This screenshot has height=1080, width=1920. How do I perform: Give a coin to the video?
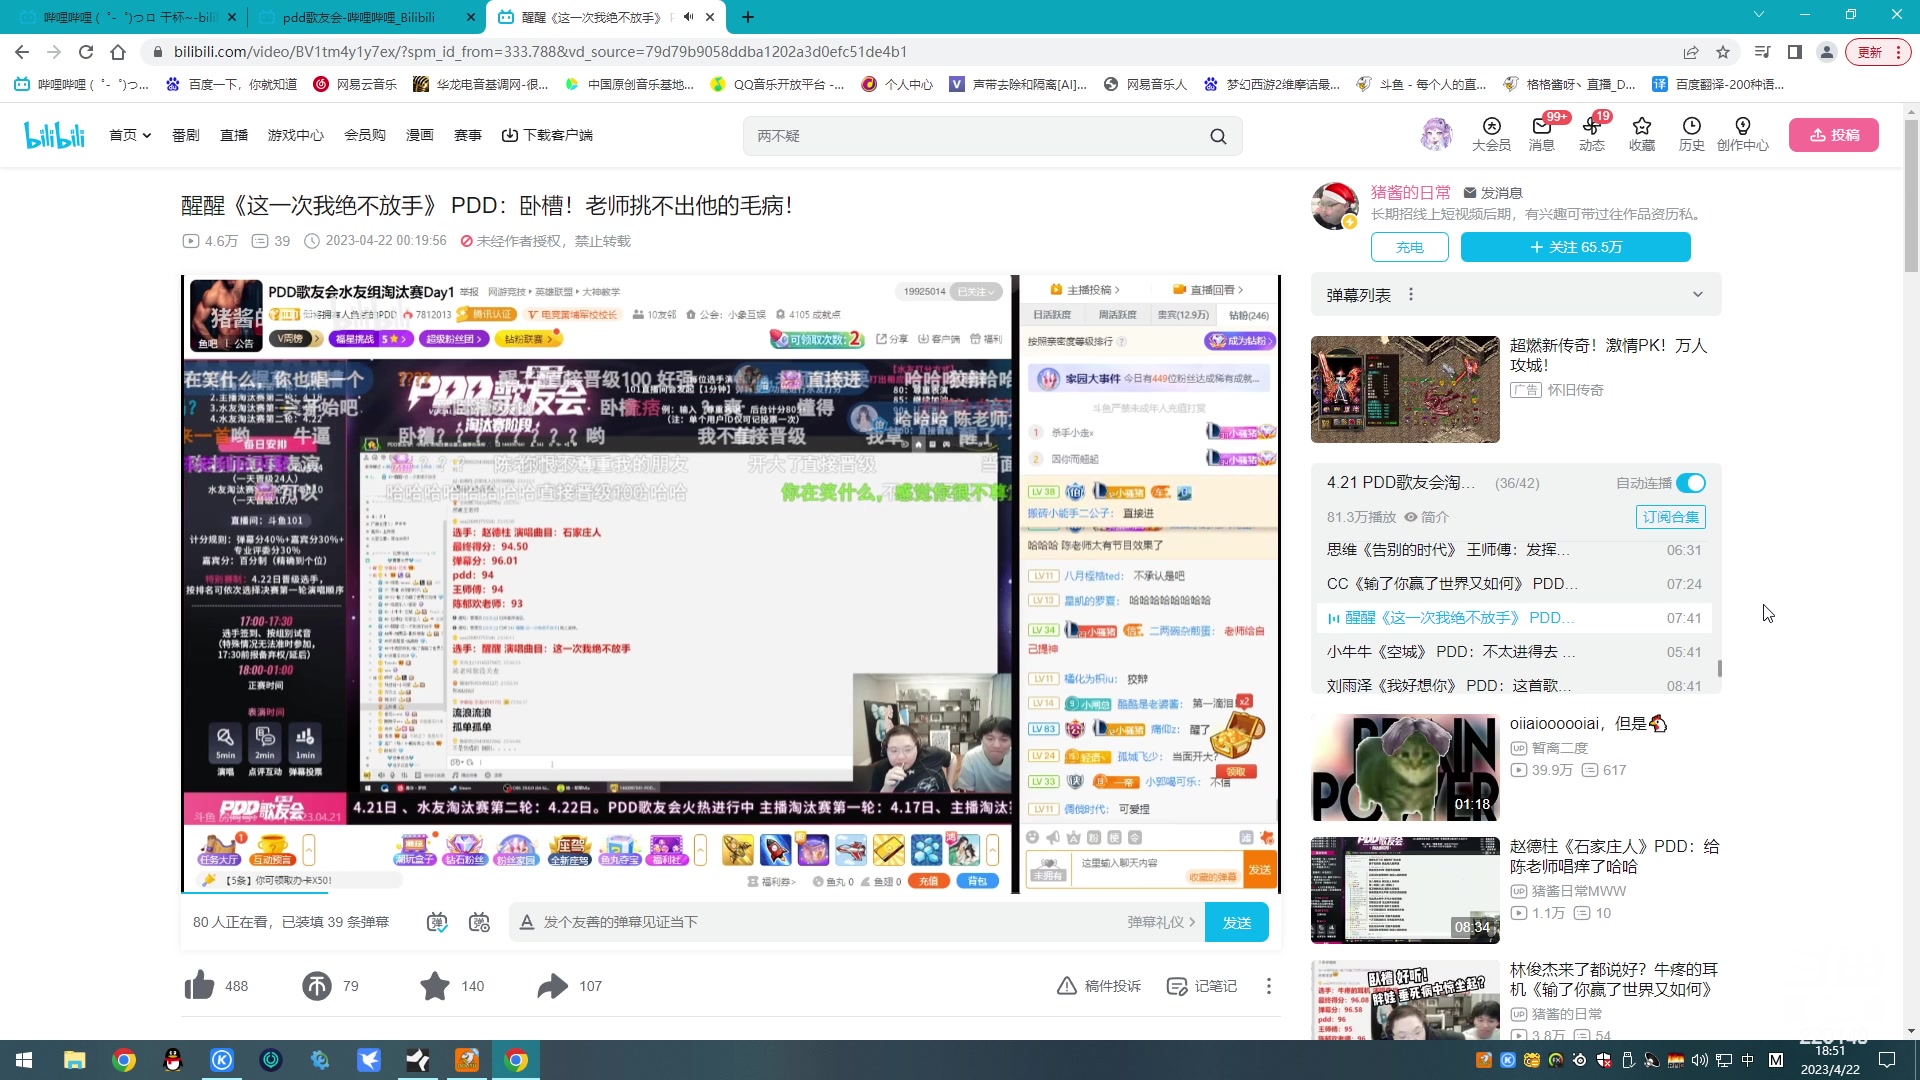(x=317, y=986)
